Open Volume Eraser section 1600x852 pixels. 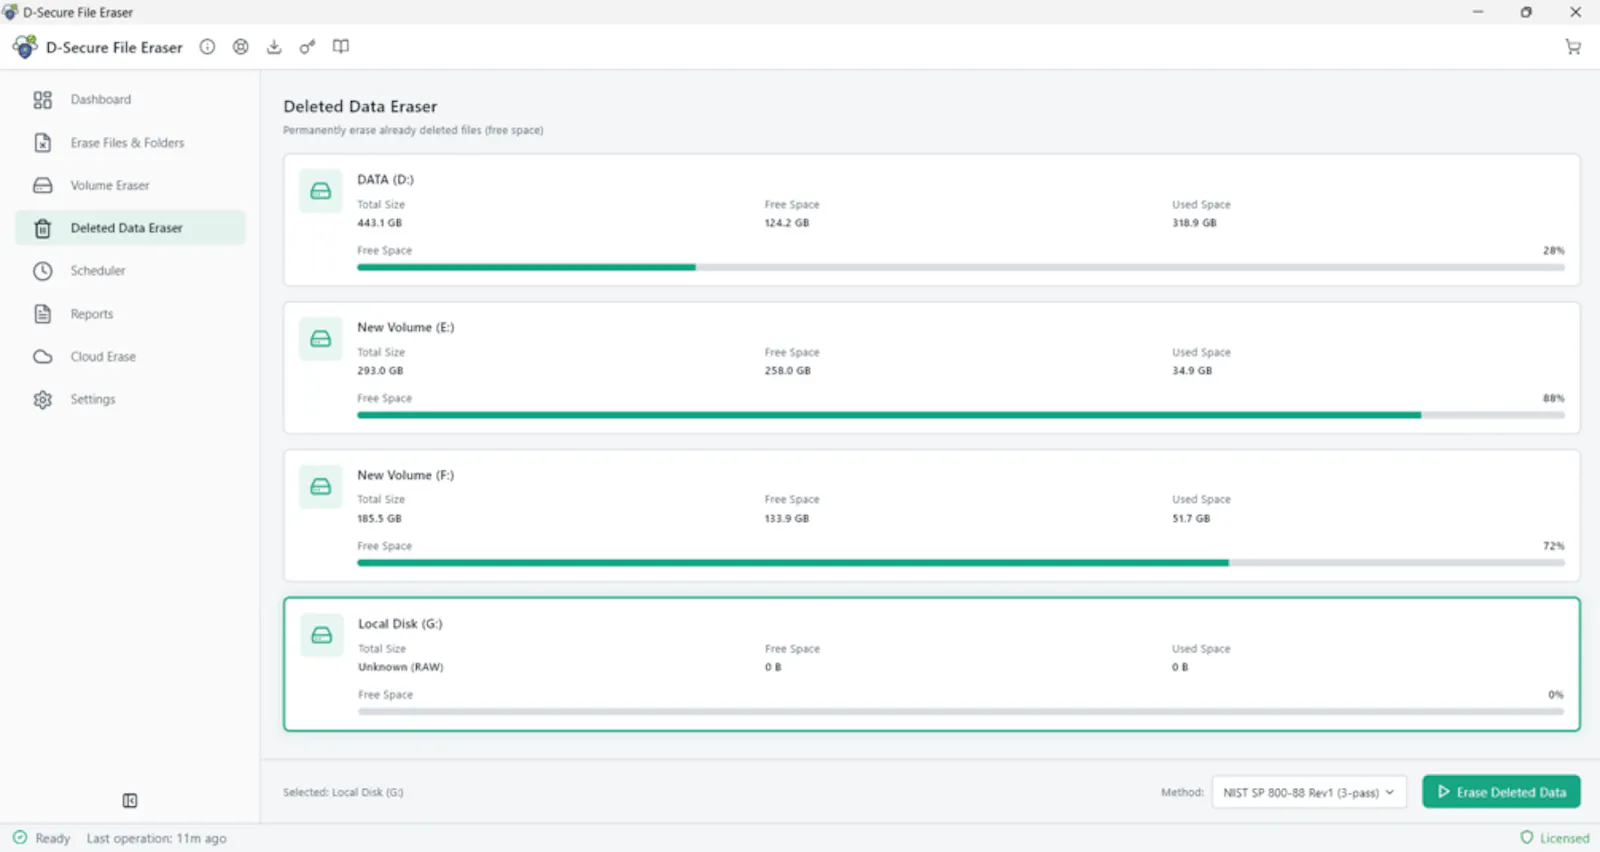click(130, 186)
